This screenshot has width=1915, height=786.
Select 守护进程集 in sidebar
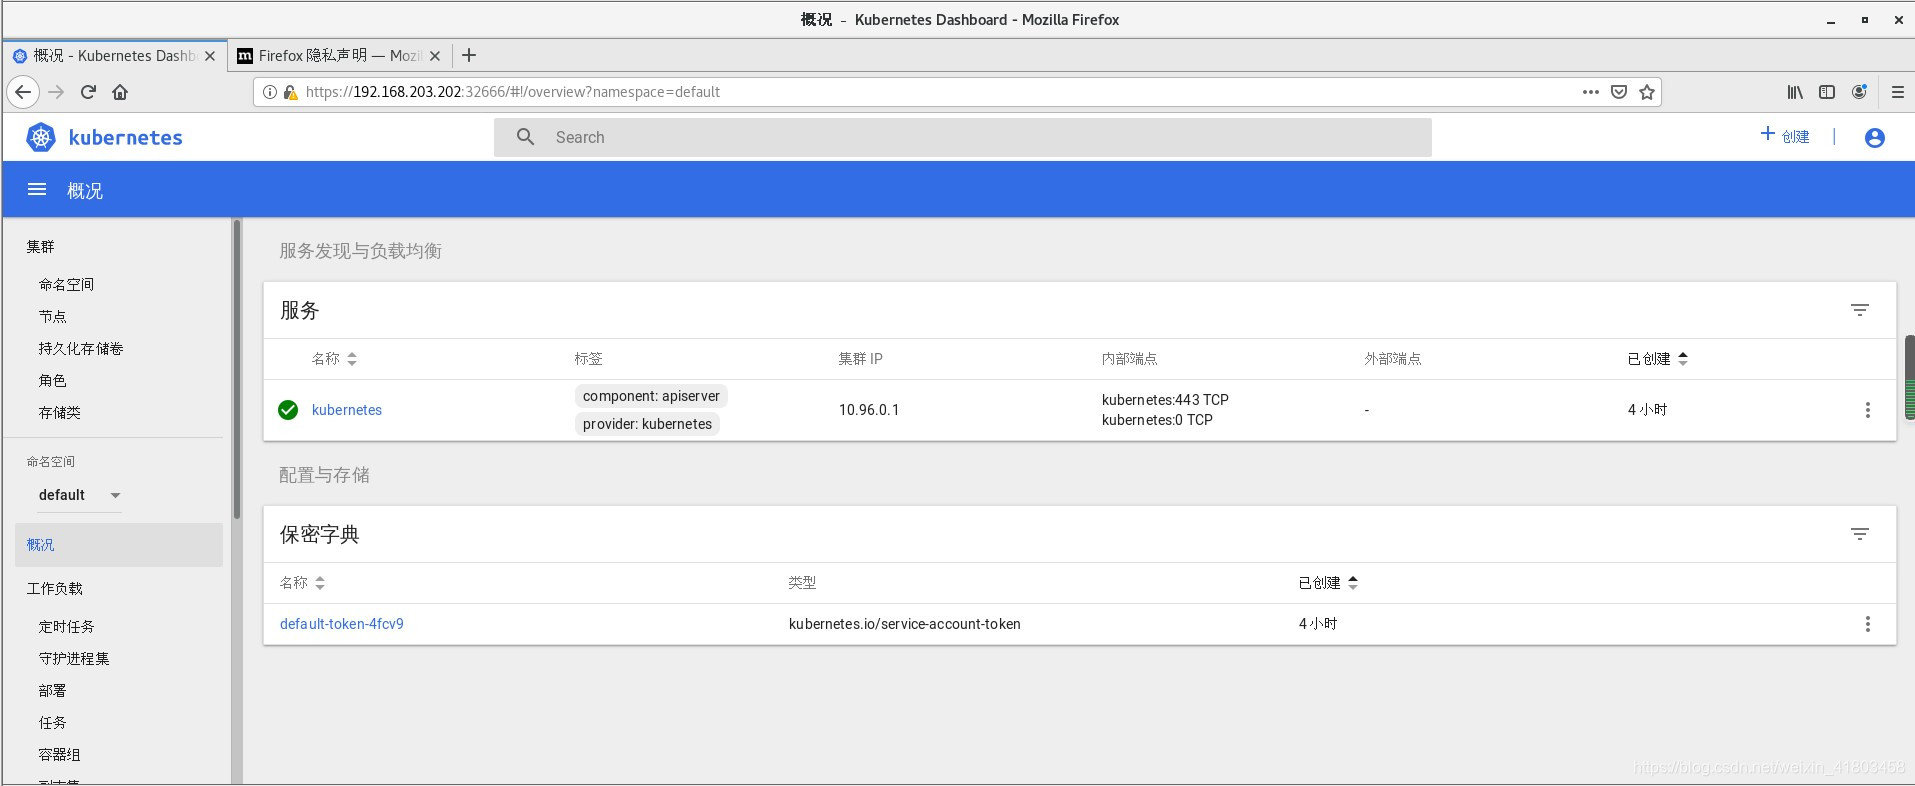pos(74,659)
